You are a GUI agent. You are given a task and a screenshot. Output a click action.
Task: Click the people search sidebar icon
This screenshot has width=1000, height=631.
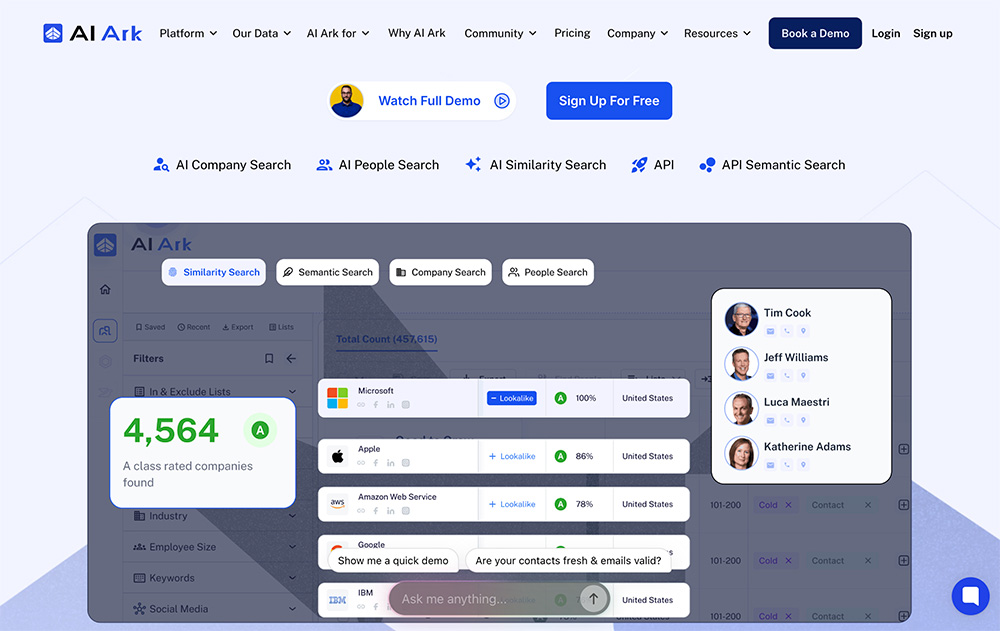coord(105,330)
